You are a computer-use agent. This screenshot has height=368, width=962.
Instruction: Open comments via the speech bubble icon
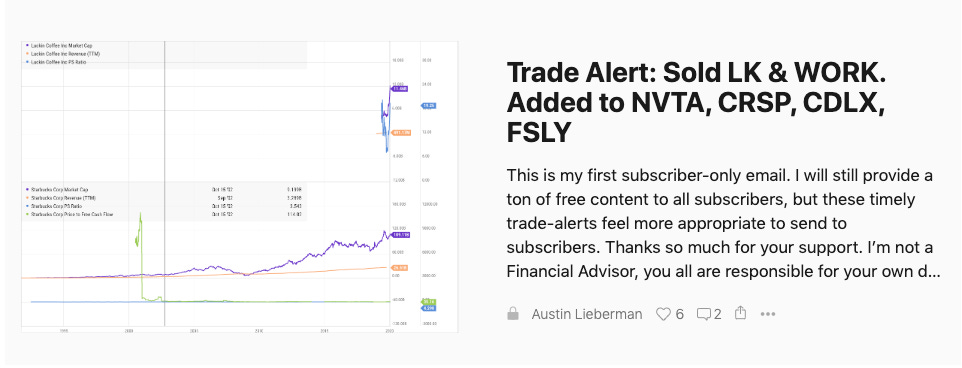704,314
